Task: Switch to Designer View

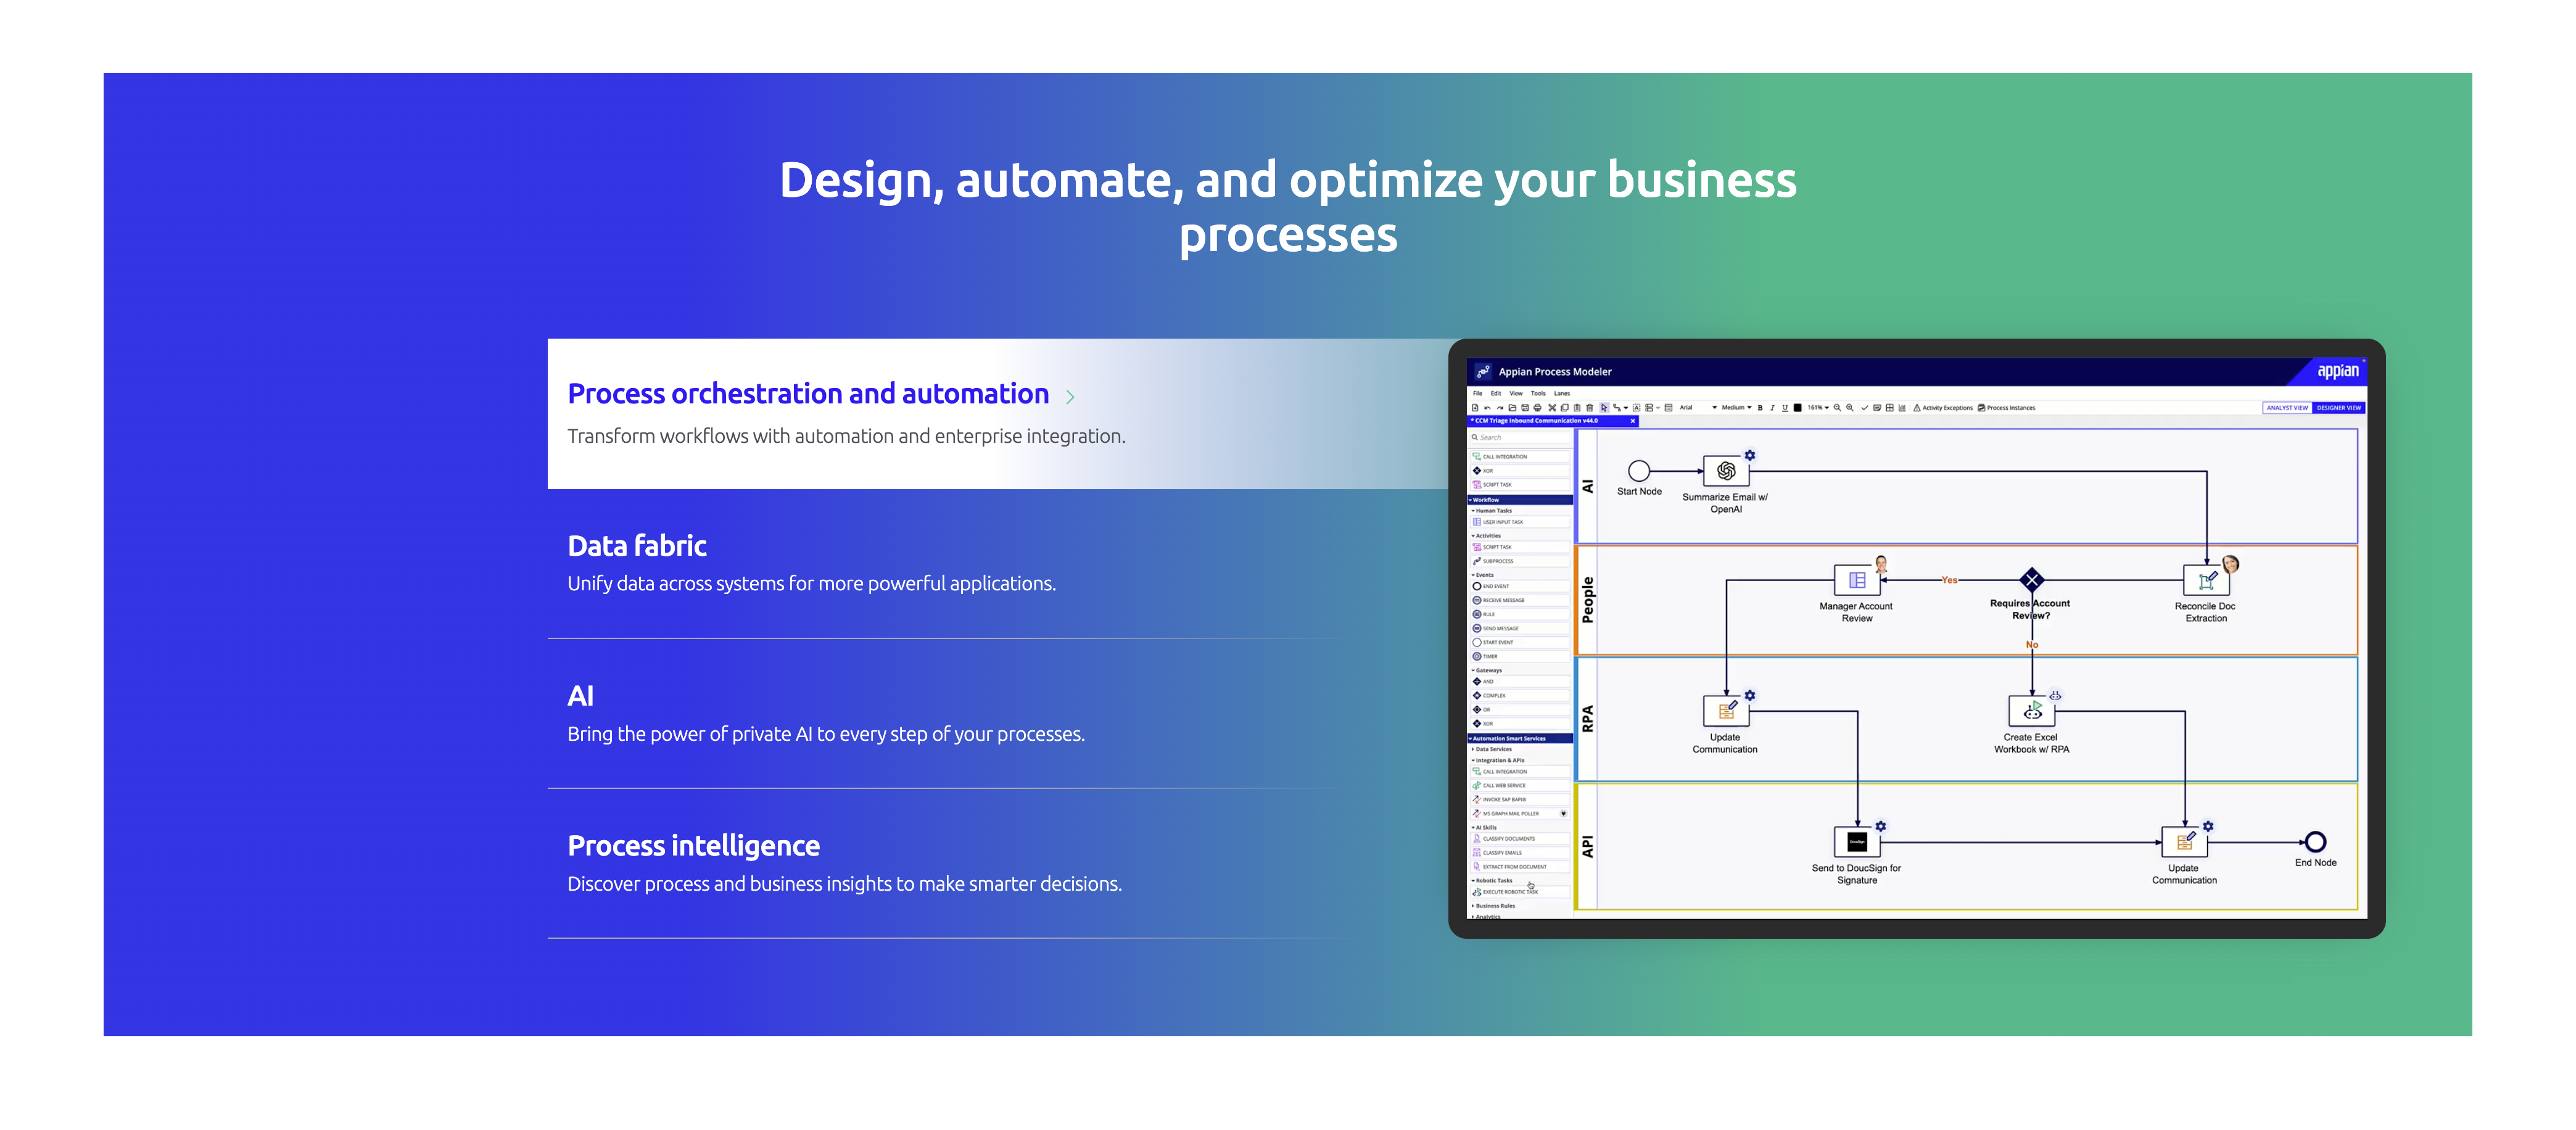Action: (x=2338, y=408)
